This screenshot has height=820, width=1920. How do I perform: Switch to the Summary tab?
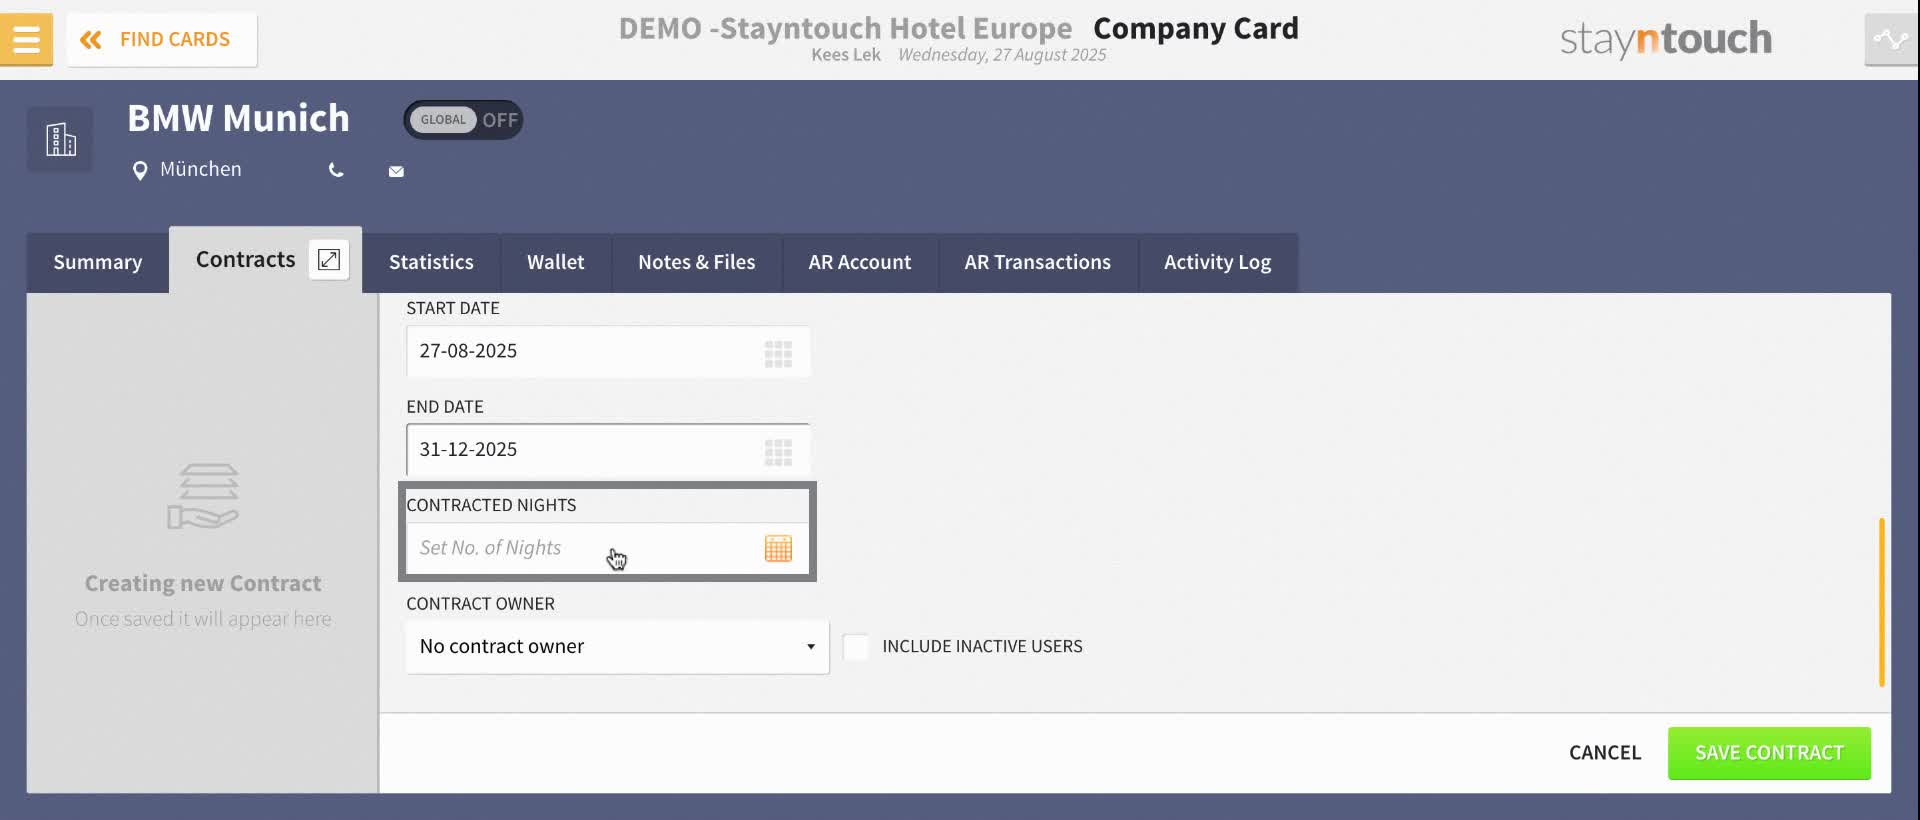click(98, 262)
